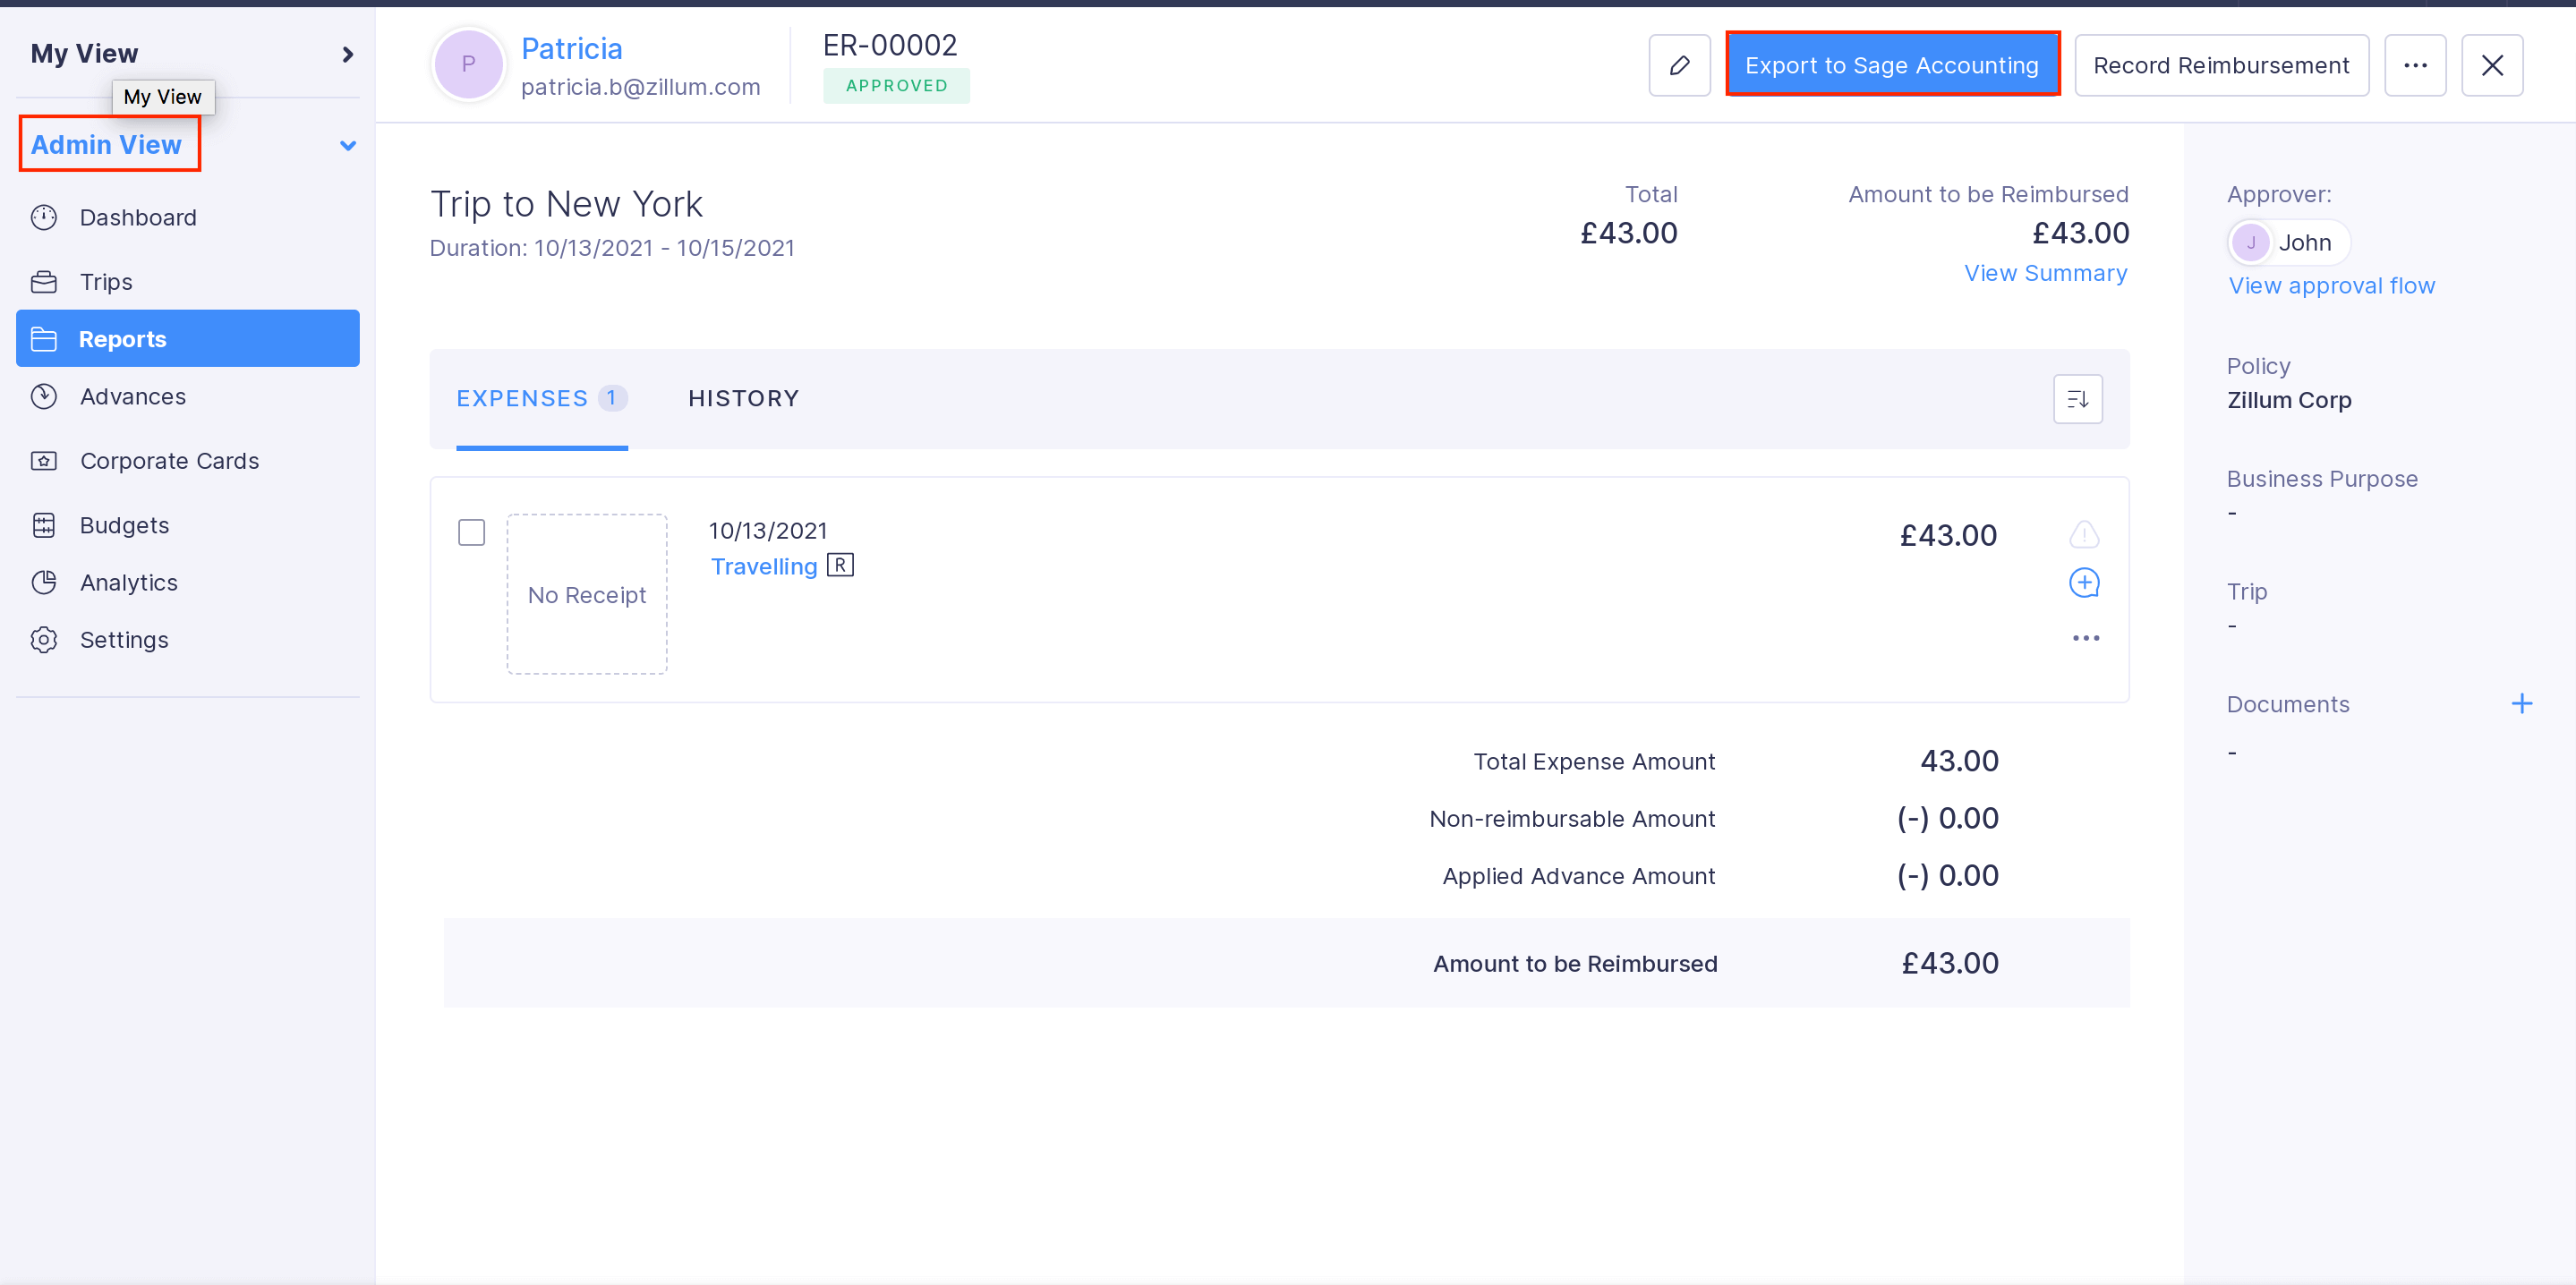Click the No Receipt placeholder
The image size is (2576, 1285).
click(x=587, y=594)
